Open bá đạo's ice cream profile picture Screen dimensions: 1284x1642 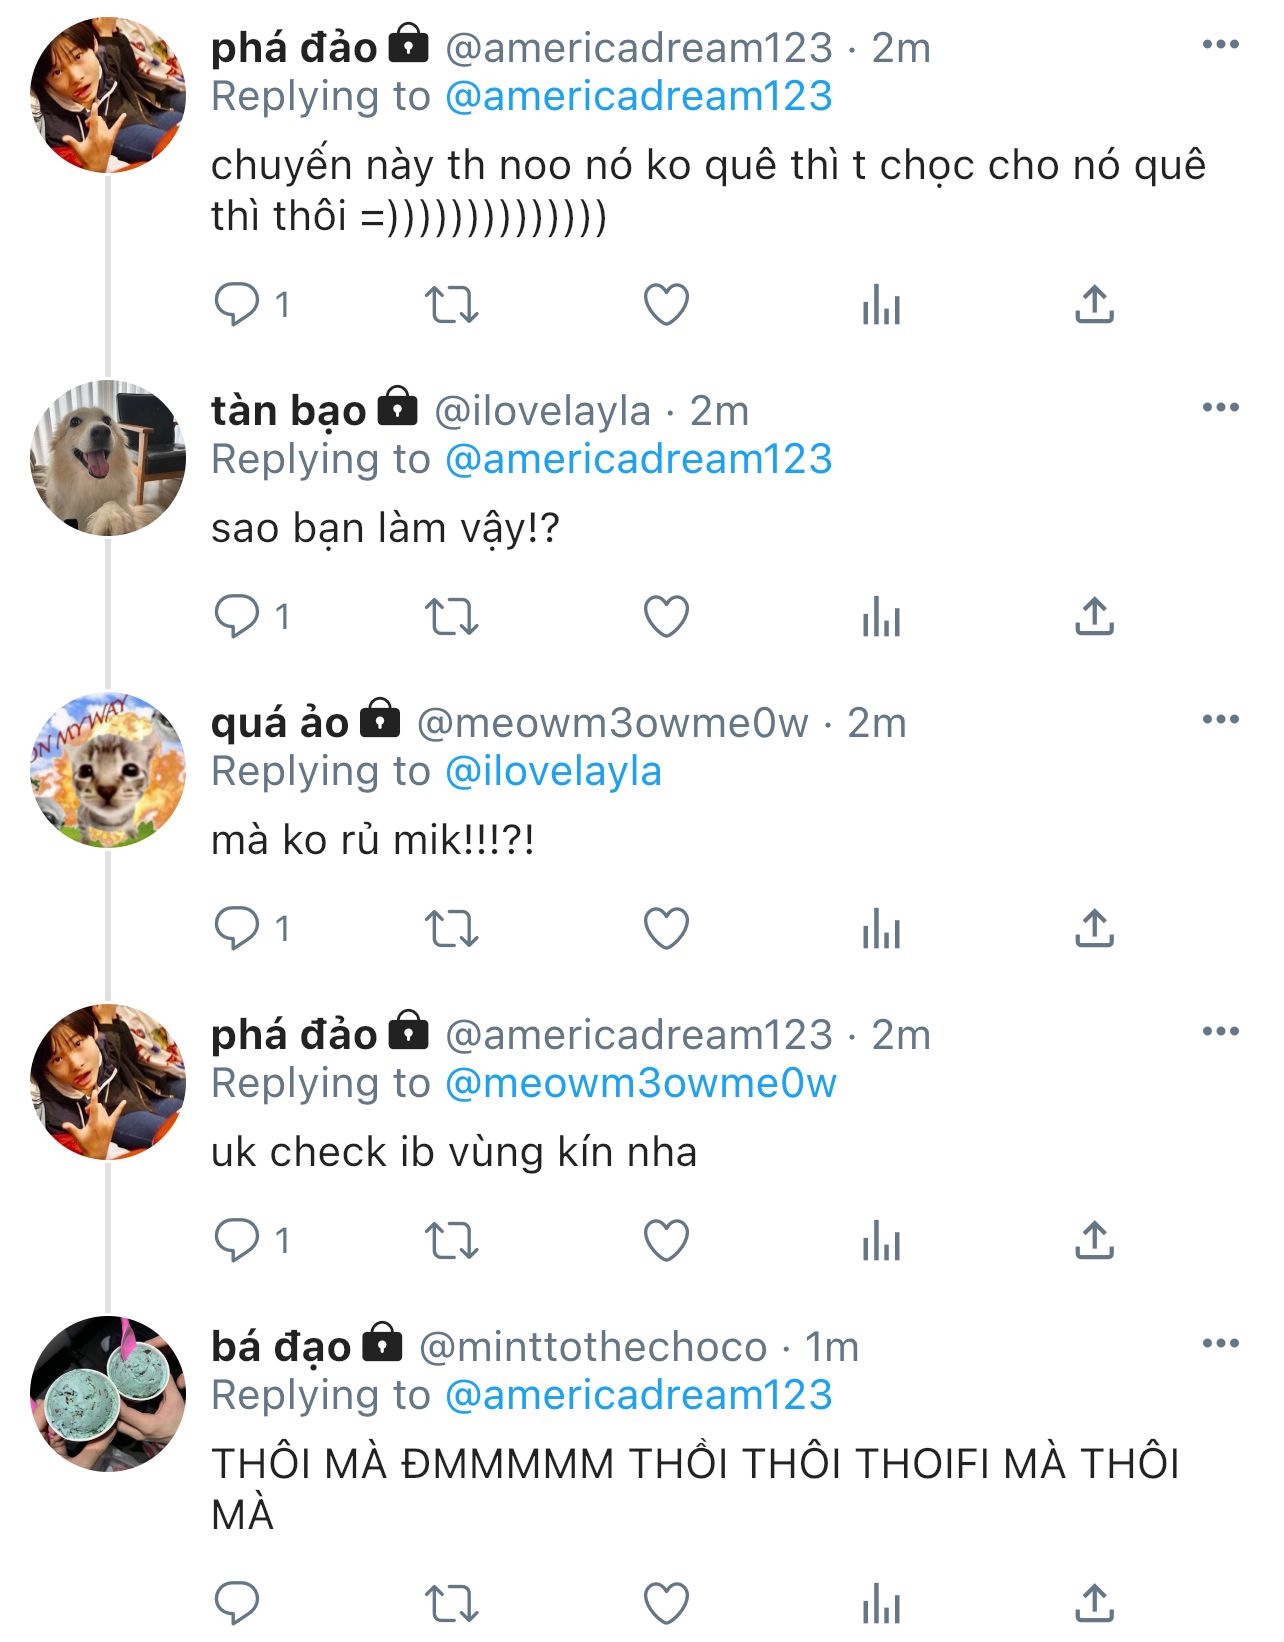[x=108, y=1394]
